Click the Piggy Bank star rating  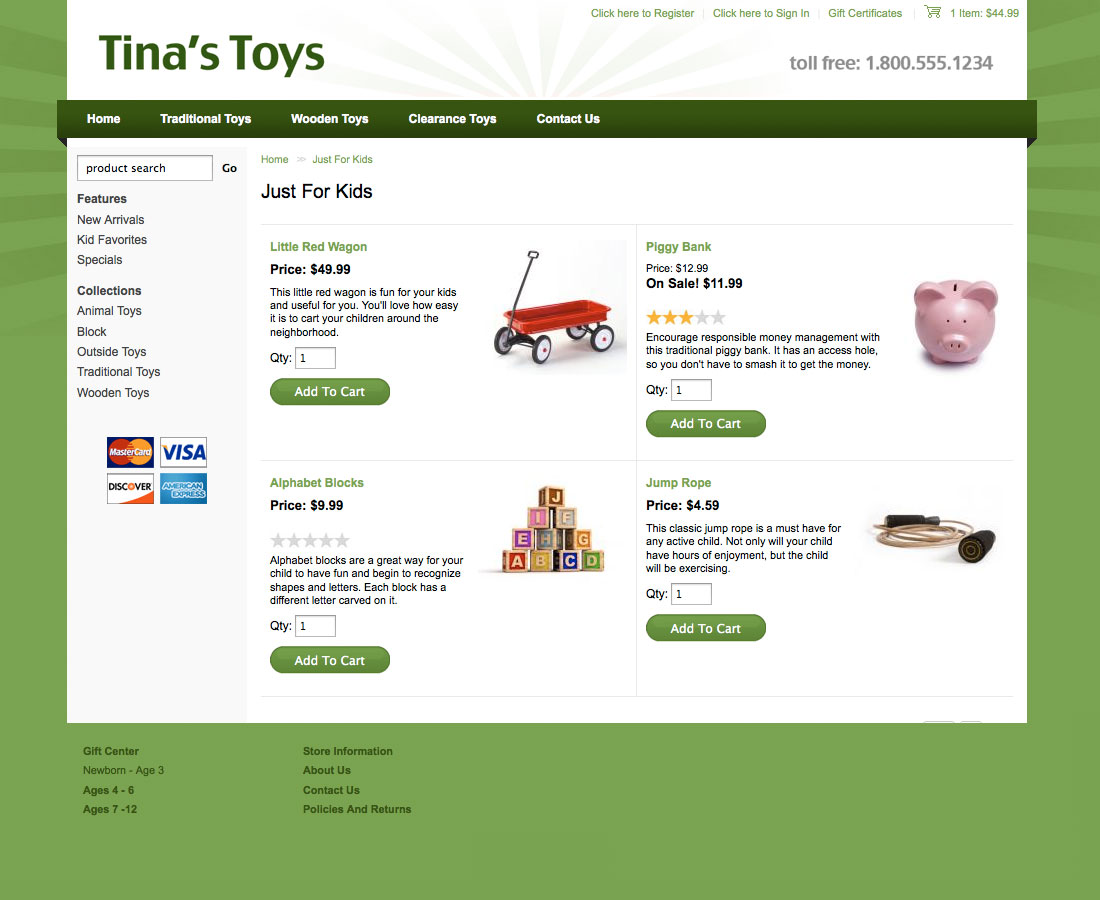click(x=685, y=318)
